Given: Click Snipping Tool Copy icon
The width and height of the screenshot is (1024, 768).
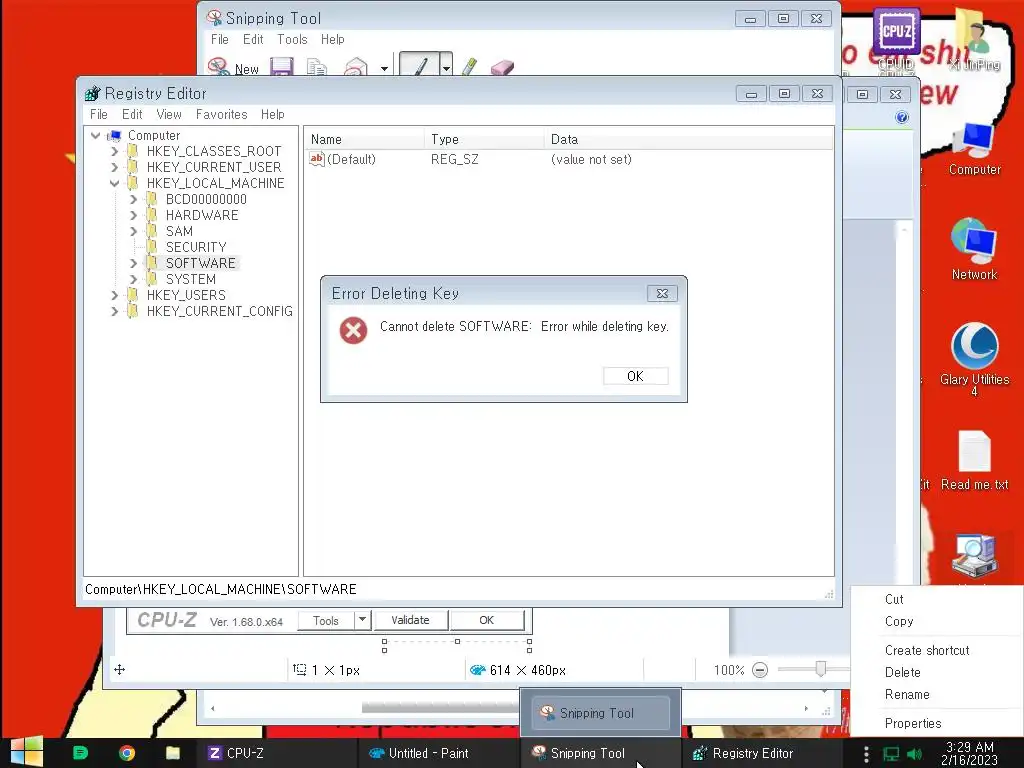Looking at the screenshot, I should click(317, 67).
